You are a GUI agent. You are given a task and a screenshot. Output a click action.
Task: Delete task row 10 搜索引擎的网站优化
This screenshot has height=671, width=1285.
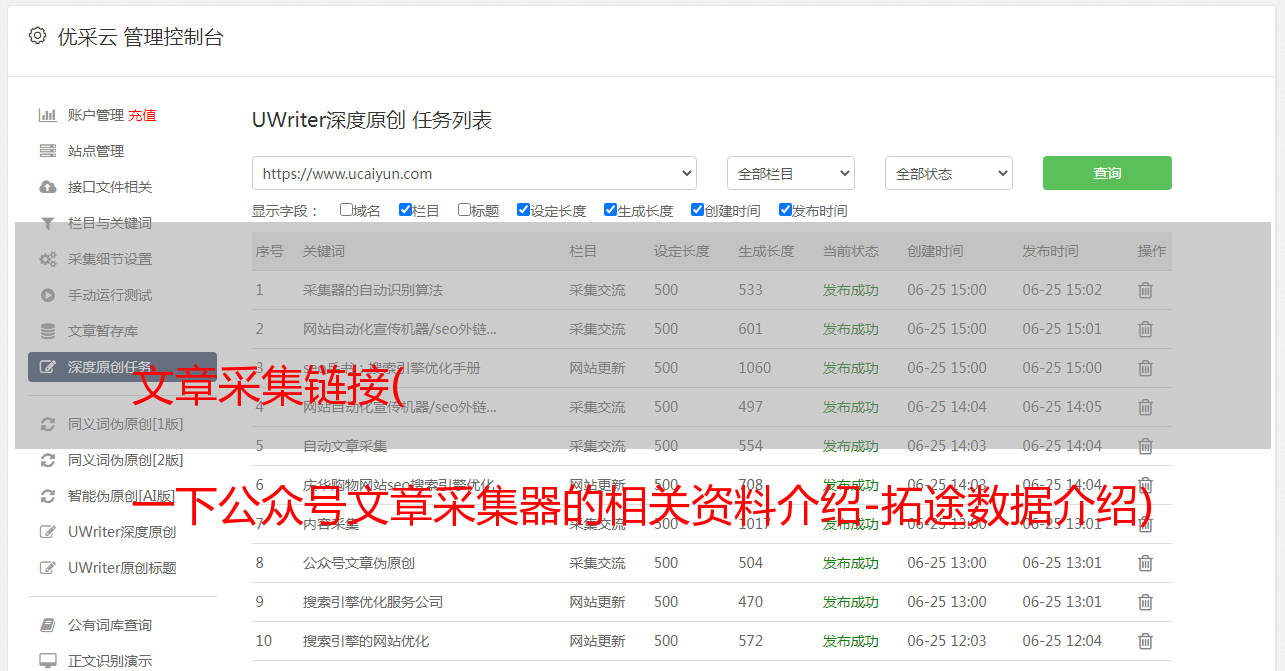(1145, 641)
